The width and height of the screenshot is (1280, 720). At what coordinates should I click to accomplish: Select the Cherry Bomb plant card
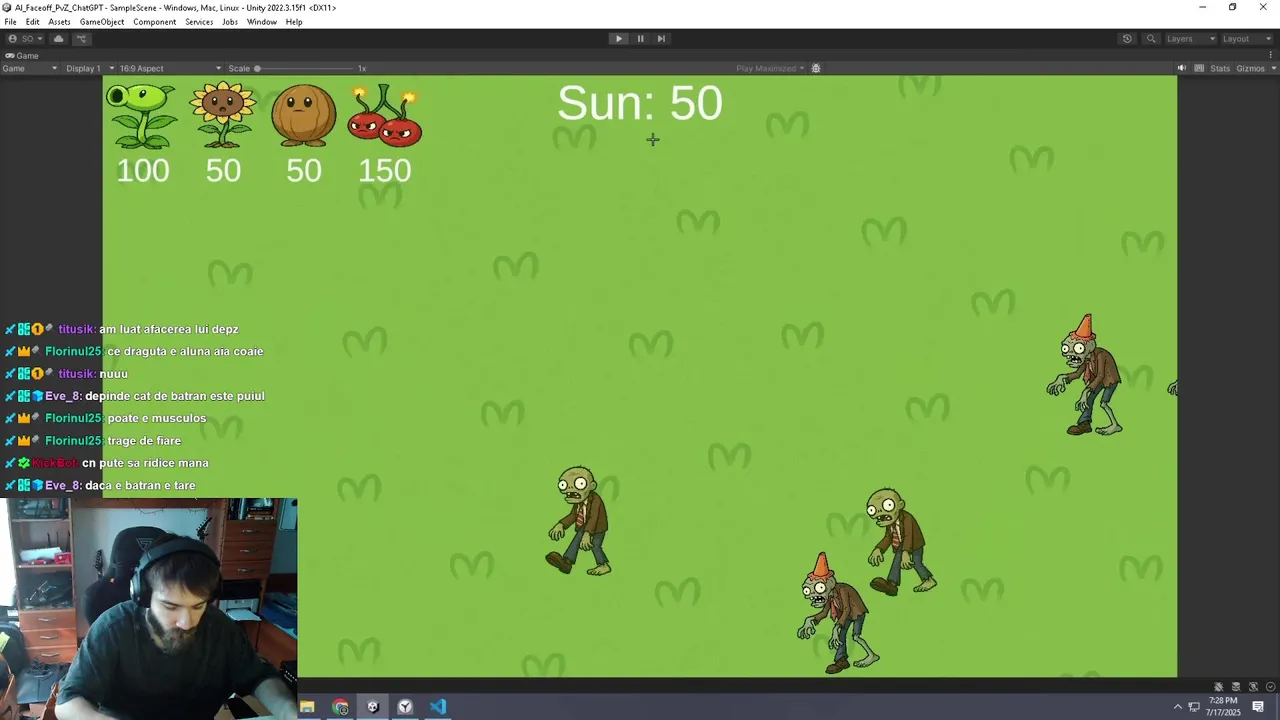(x=385, y=116)
